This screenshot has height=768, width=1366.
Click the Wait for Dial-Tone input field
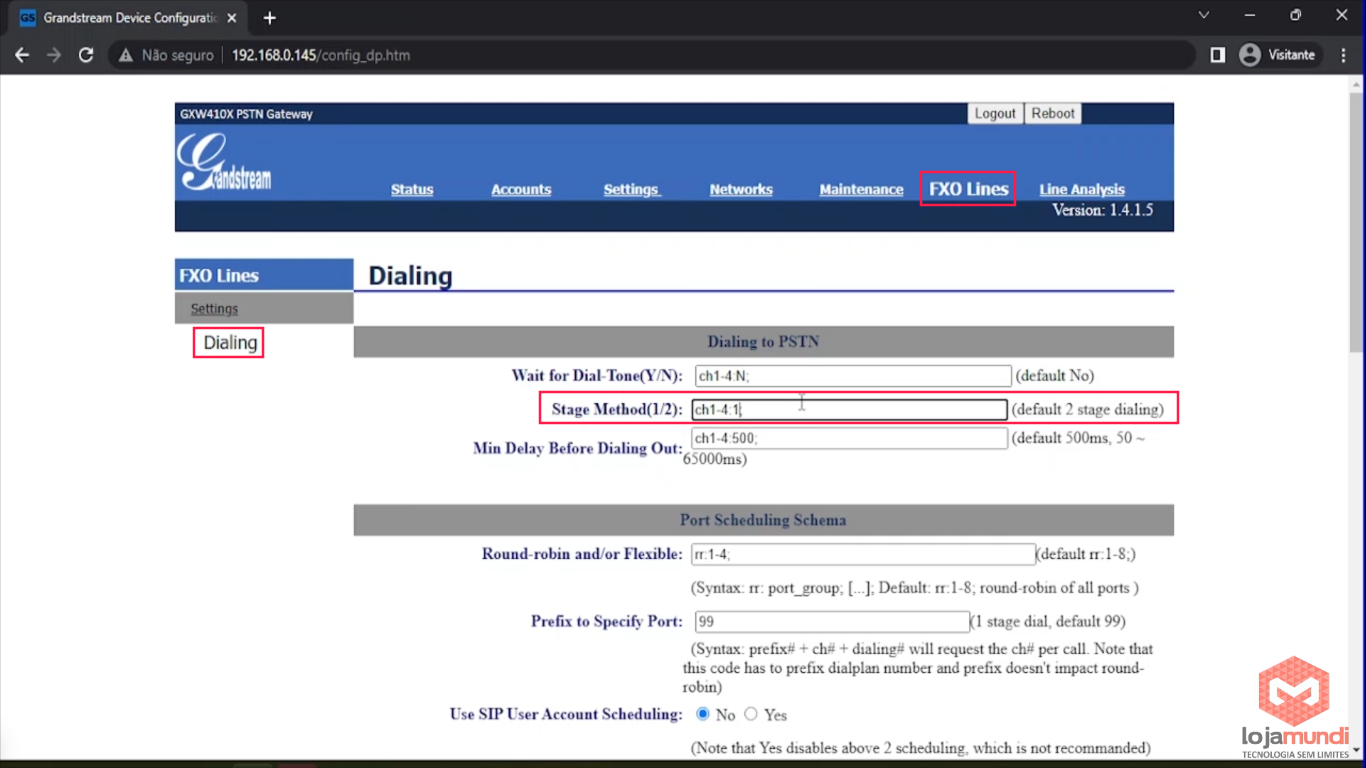point(852,376)
